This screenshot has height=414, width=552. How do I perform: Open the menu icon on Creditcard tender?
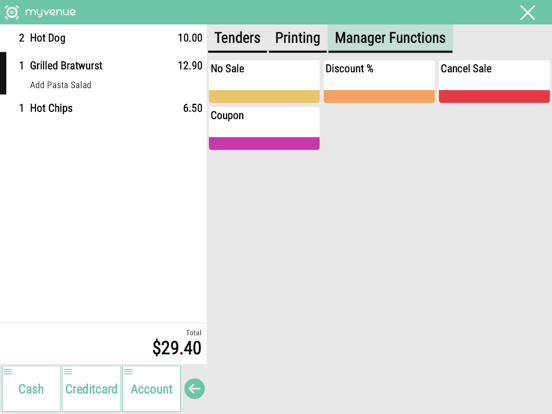68,371
